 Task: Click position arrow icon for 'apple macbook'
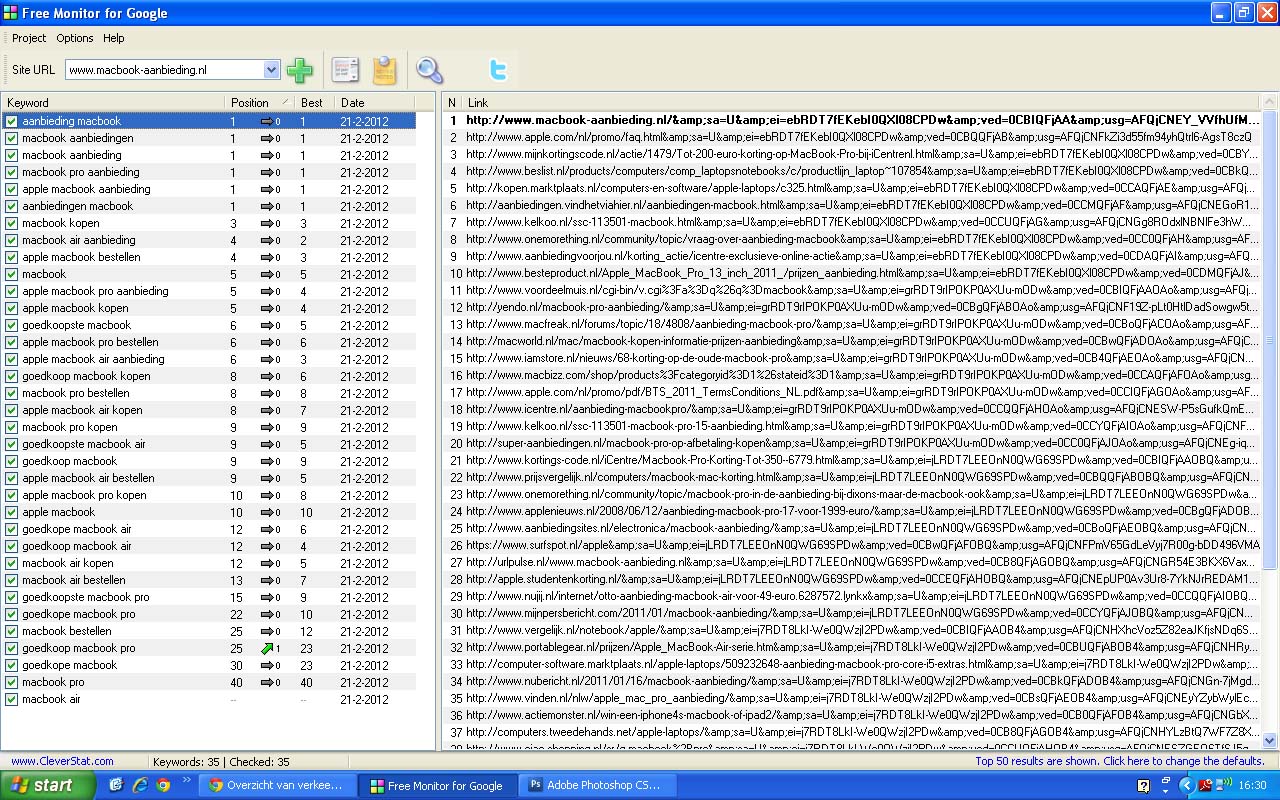click(x=267, y=512)
